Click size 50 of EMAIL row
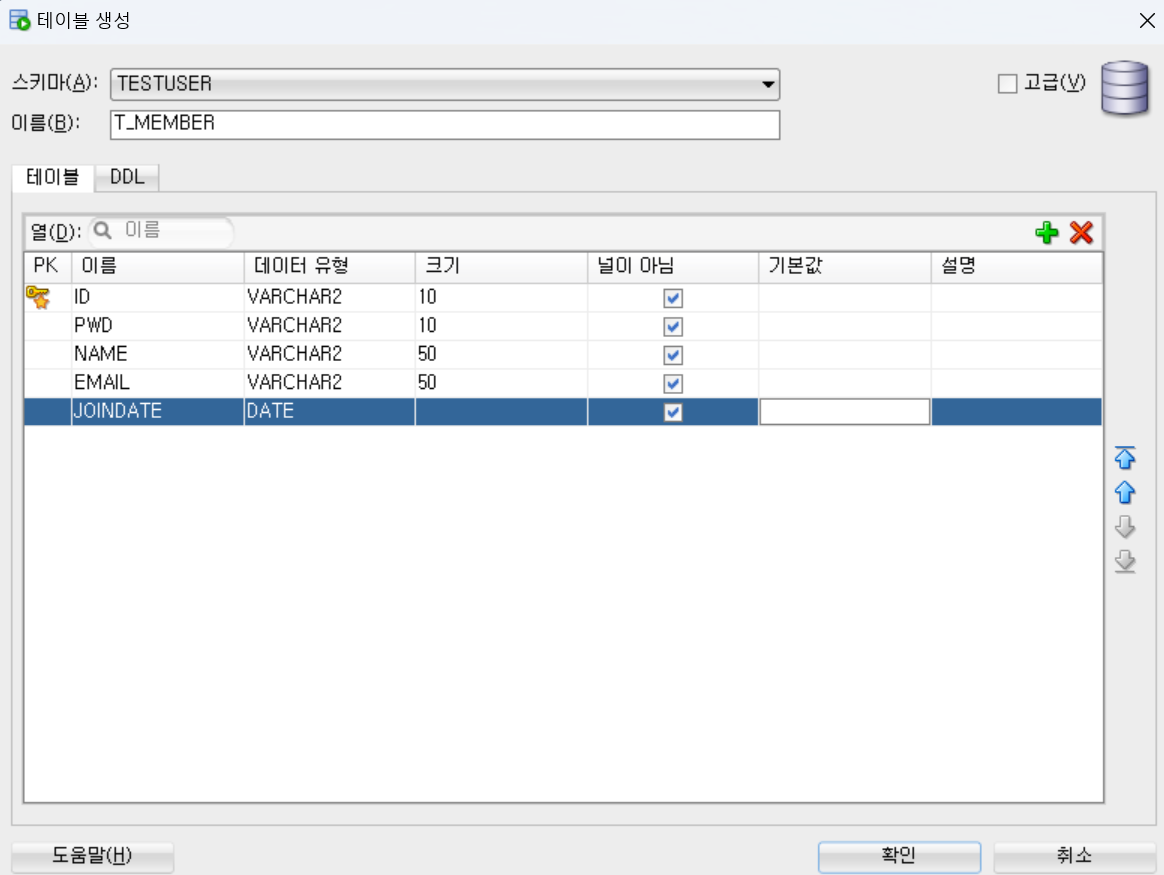This screenshot has height=875, width=1164. click(x=501, y=383)
